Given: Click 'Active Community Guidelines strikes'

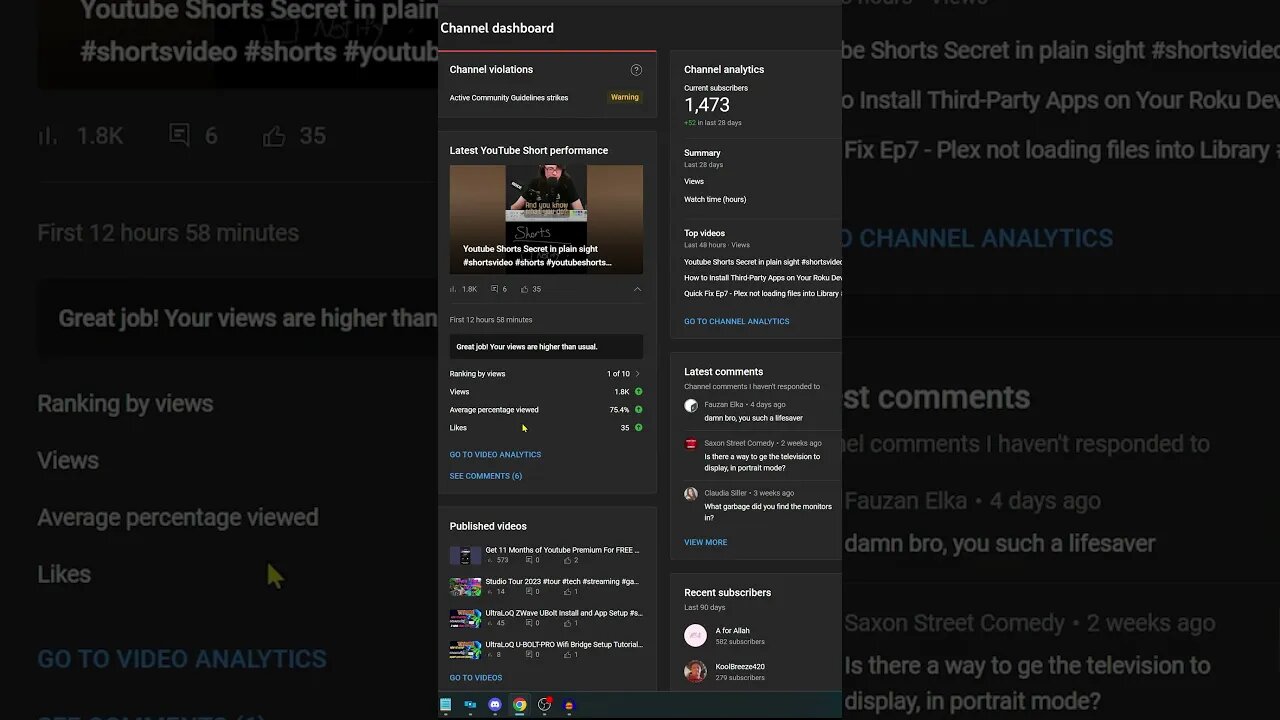Looking at the screenshot, I should (x=509, y=98).
